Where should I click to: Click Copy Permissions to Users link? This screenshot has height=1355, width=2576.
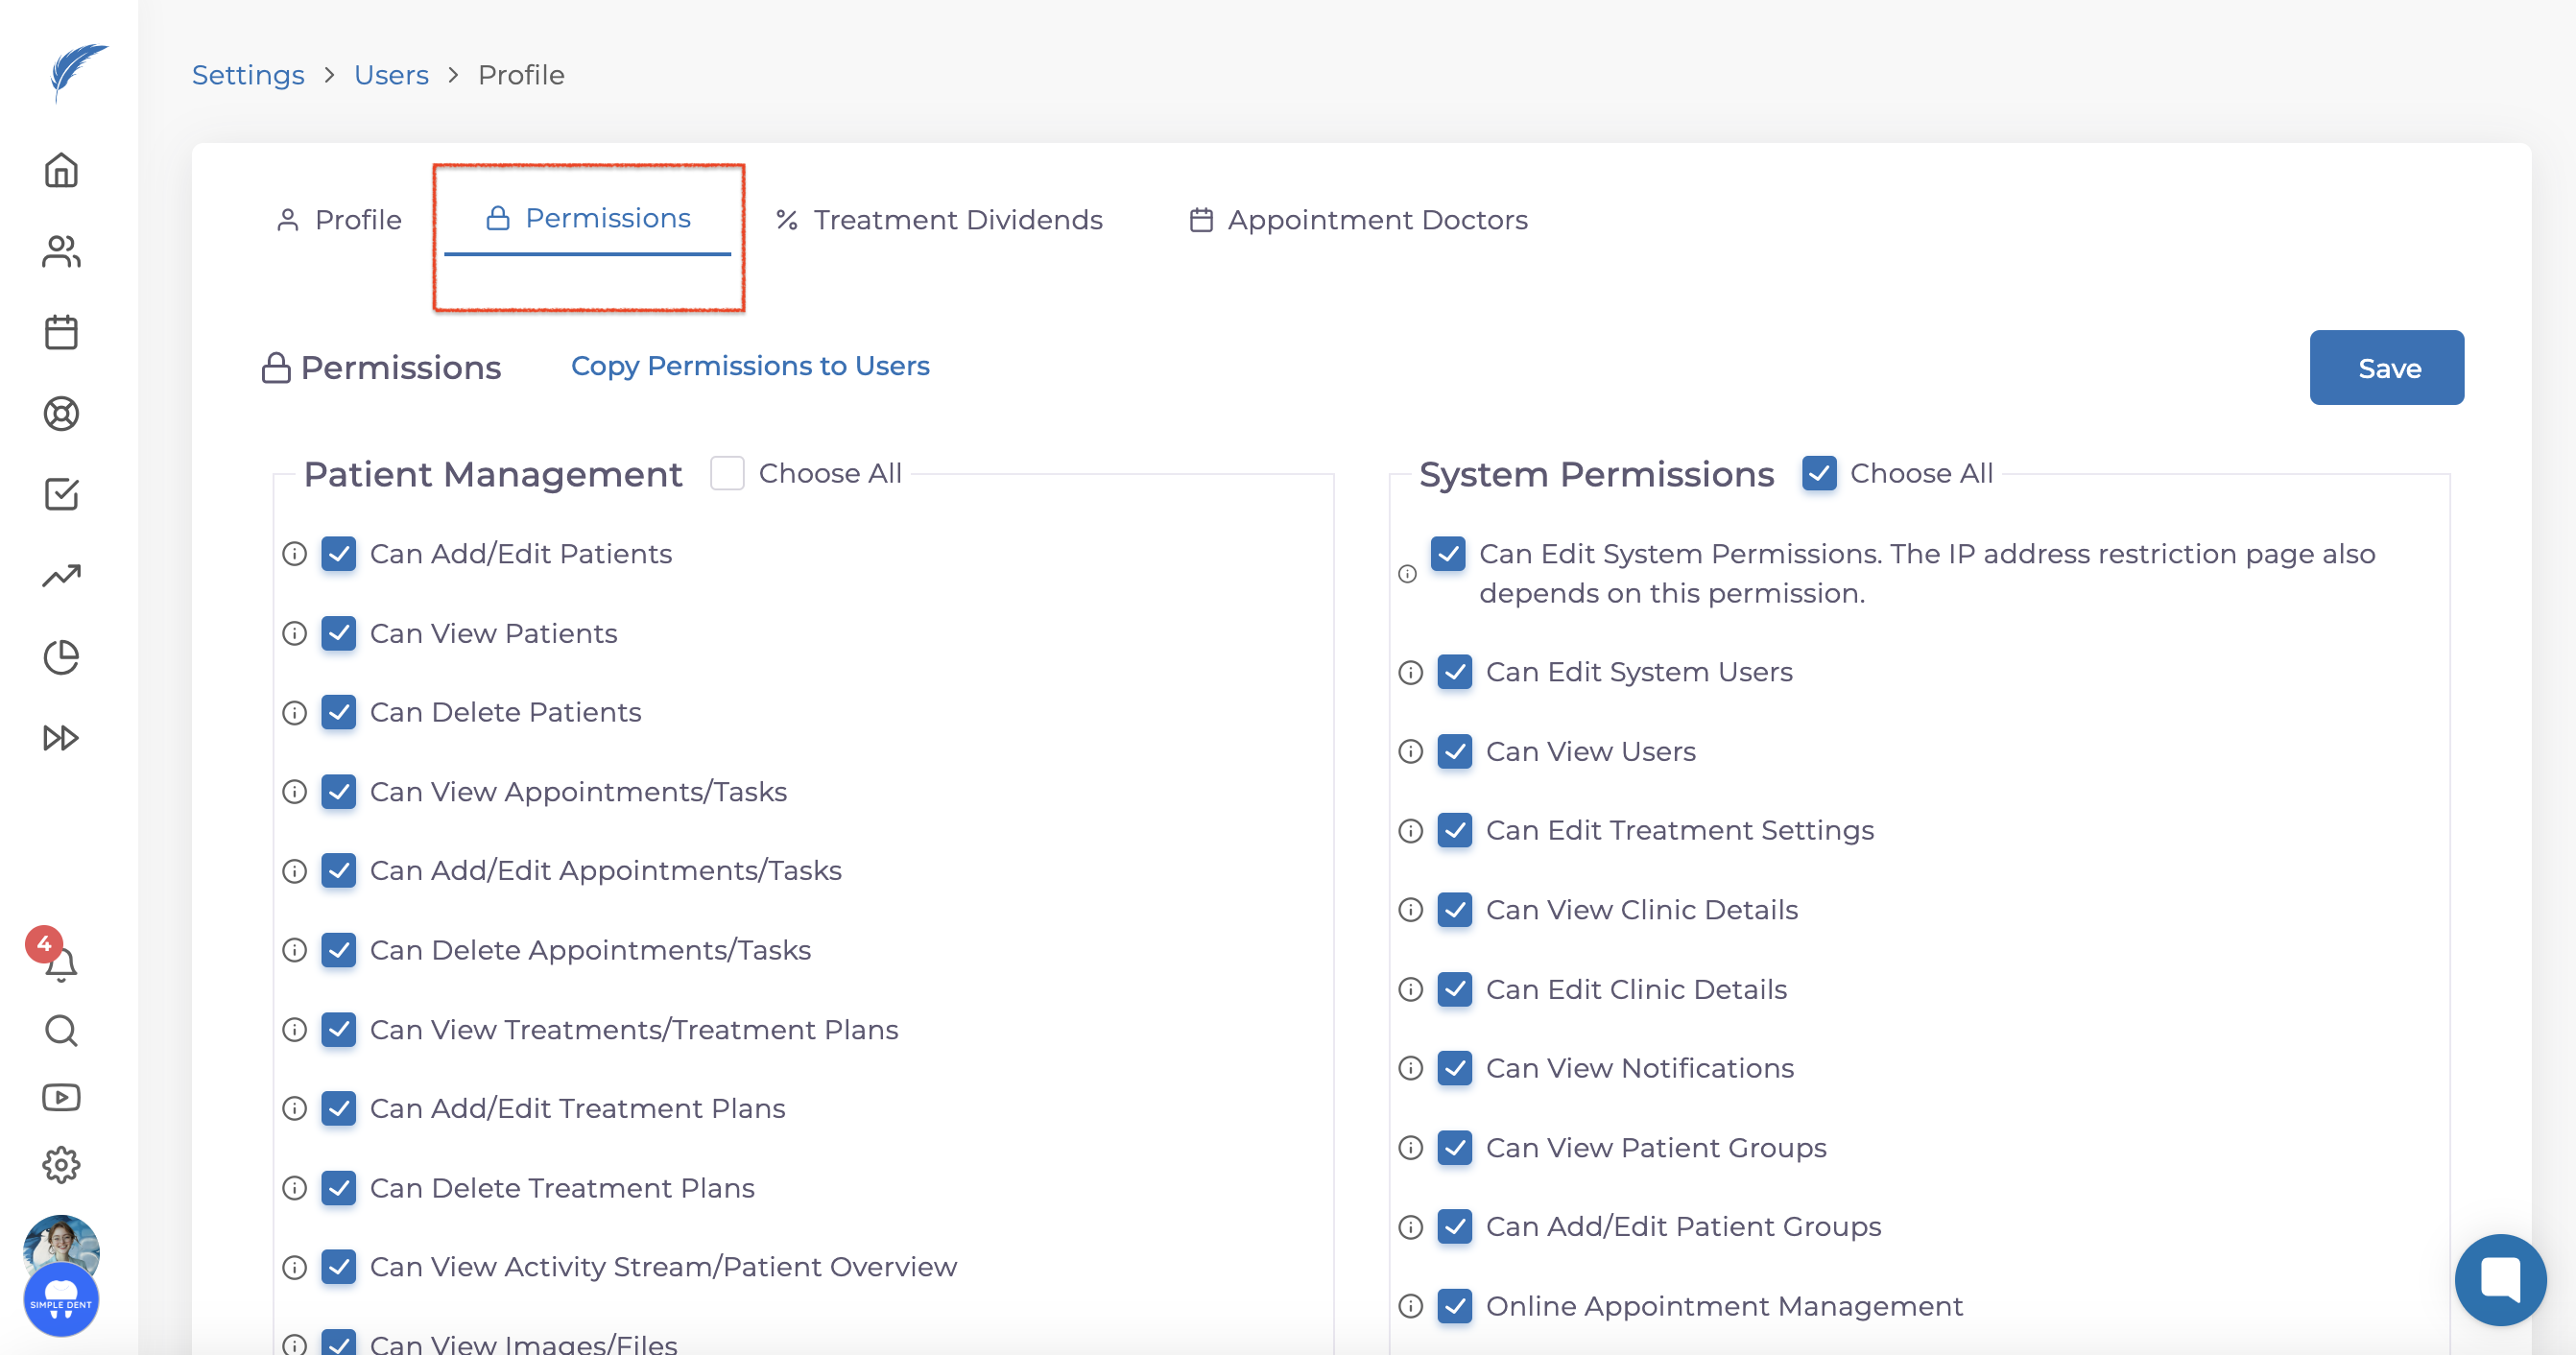750,366
